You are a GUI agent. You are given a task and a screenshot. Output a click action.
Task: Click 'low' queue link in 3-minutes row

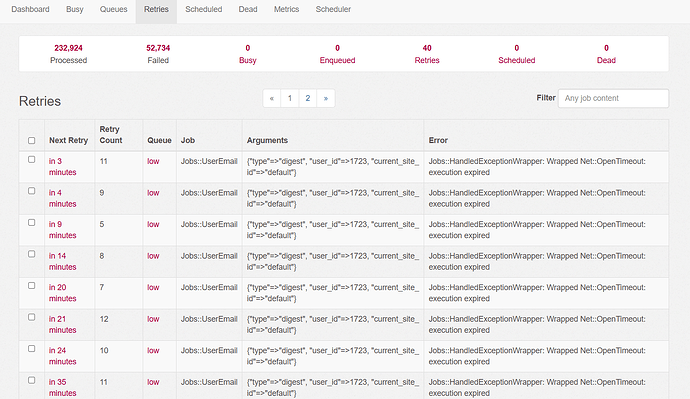153,161
